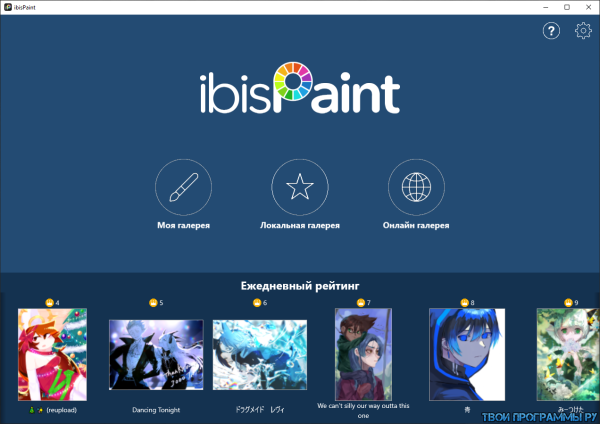Click the crown icon for rank 8
Image resolution: width=600 pixels, height=424 pixels.
click(x=464, y=303)
